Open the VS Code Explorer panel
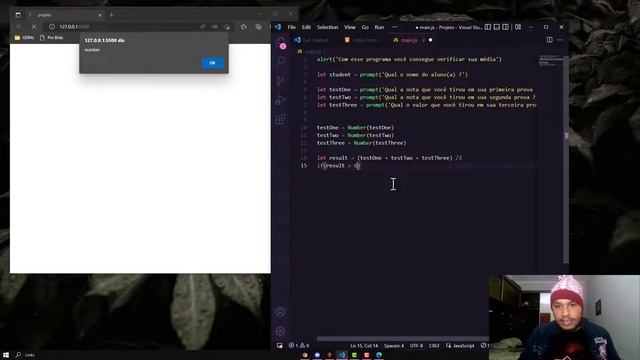 (280, 42)
